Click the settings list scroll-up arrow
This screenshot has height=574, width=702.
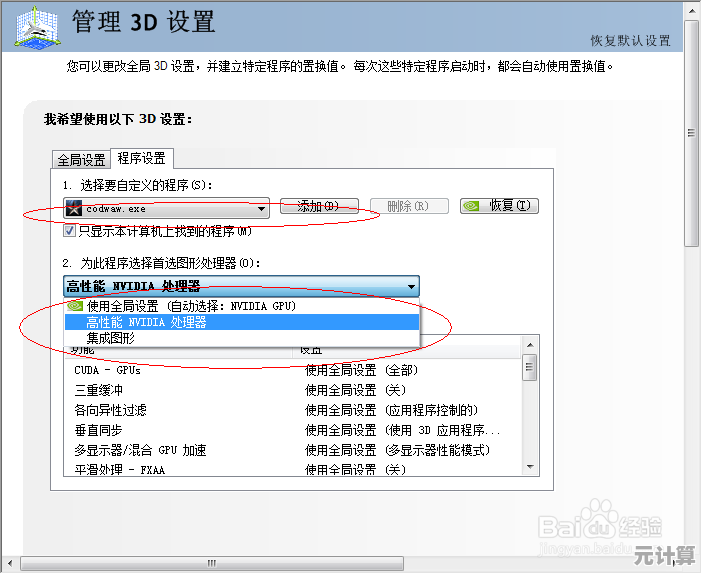(530, 343)
